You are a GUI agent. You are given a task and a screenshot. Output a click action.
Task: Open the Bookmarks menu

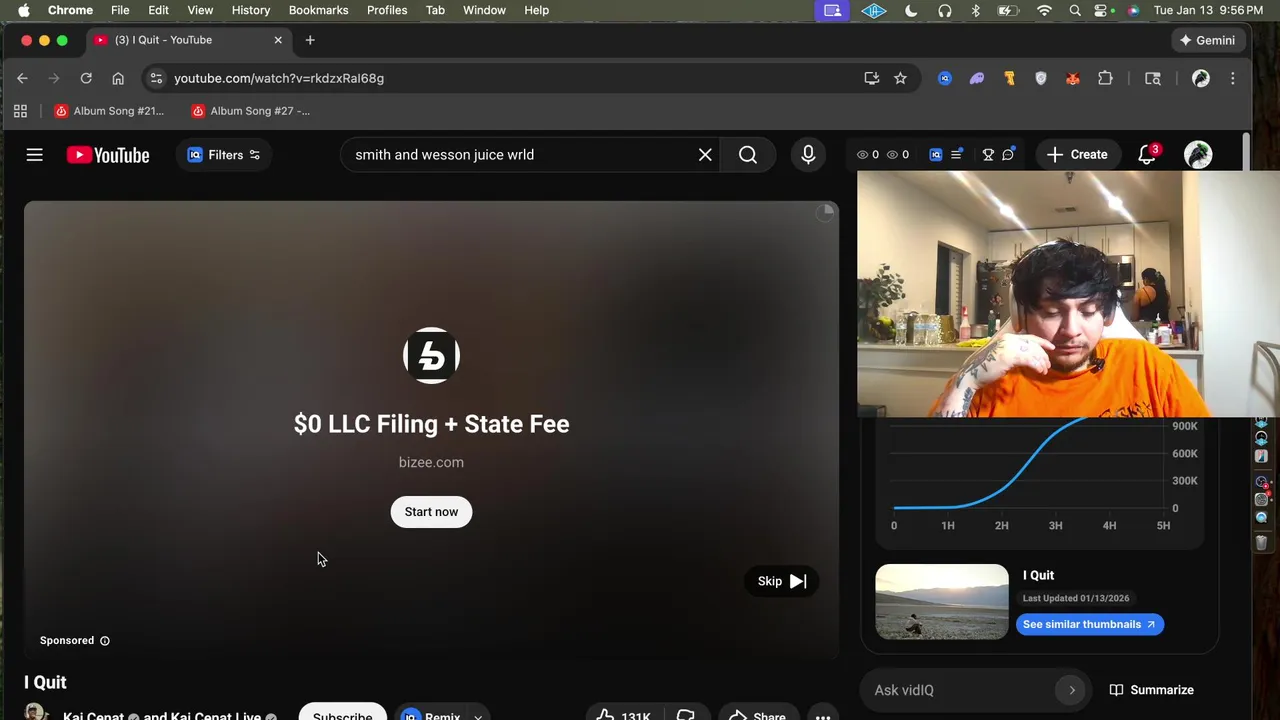(x=318, y=10)
